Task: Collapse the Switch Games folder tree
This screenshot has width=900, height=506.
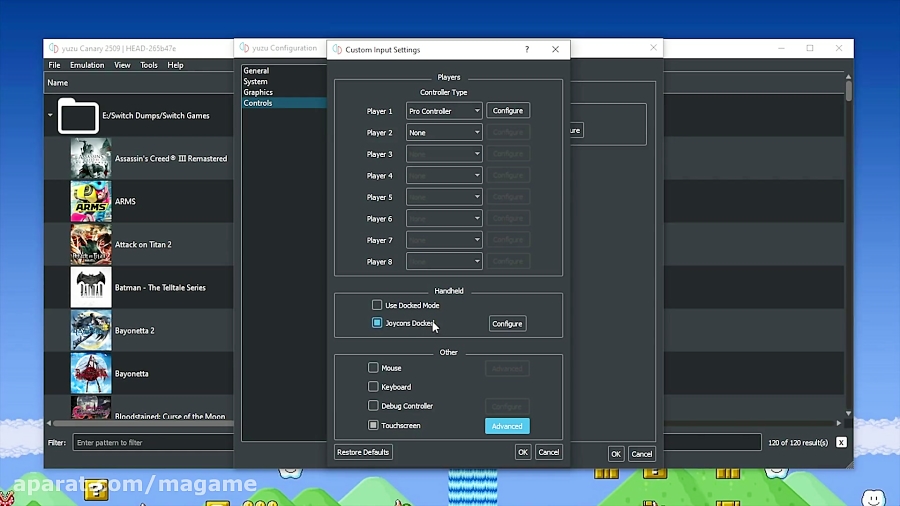Action: [x=51, y=115]
